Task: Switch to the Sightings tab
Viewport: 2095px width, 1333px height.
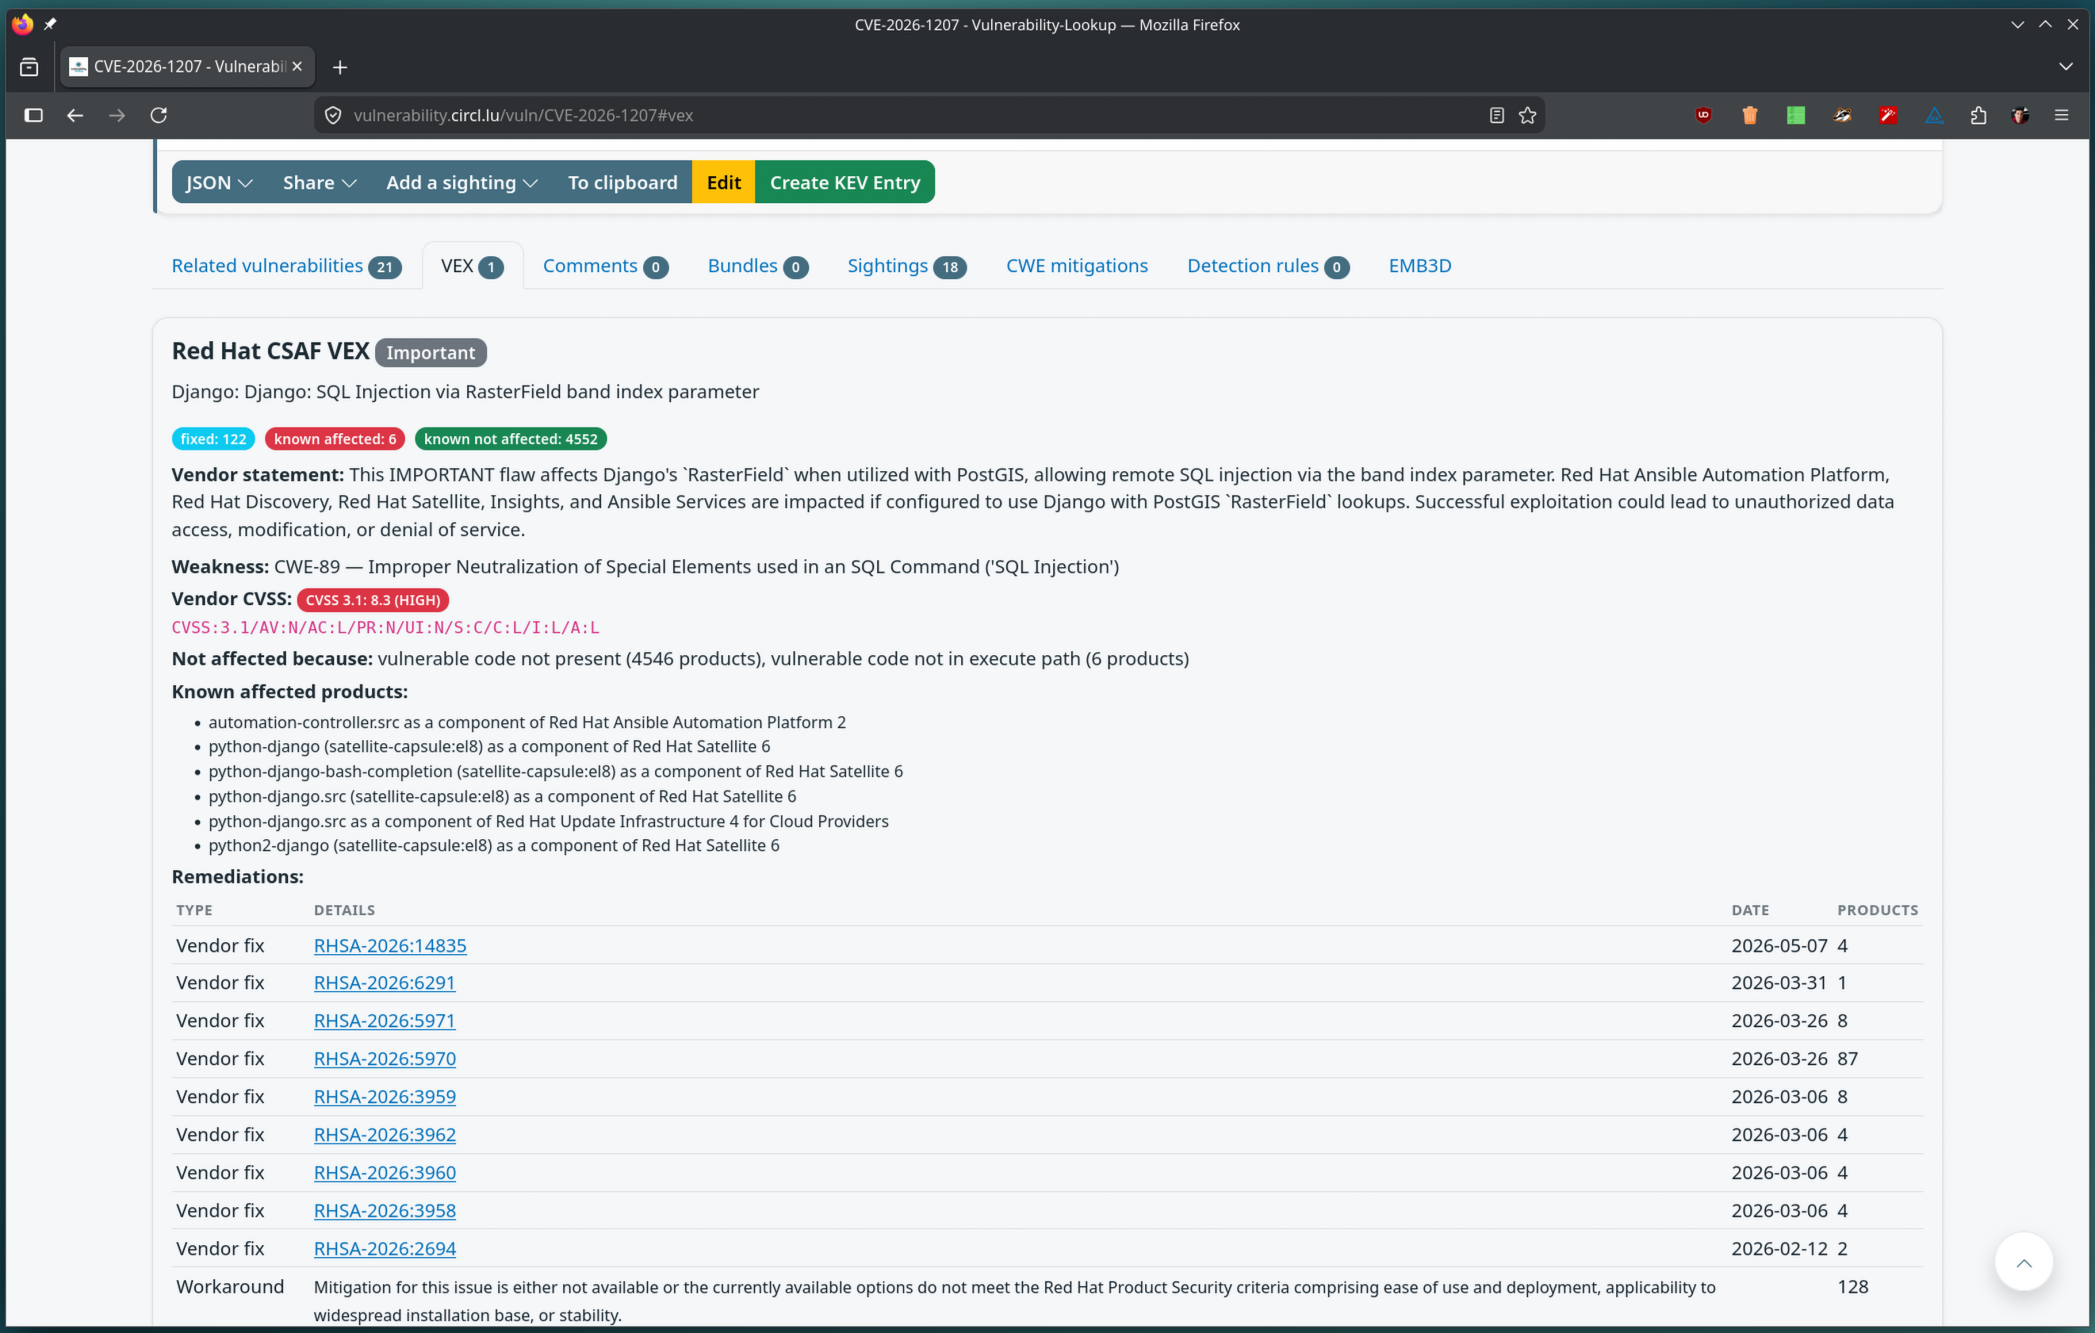Action: point(906,266)
